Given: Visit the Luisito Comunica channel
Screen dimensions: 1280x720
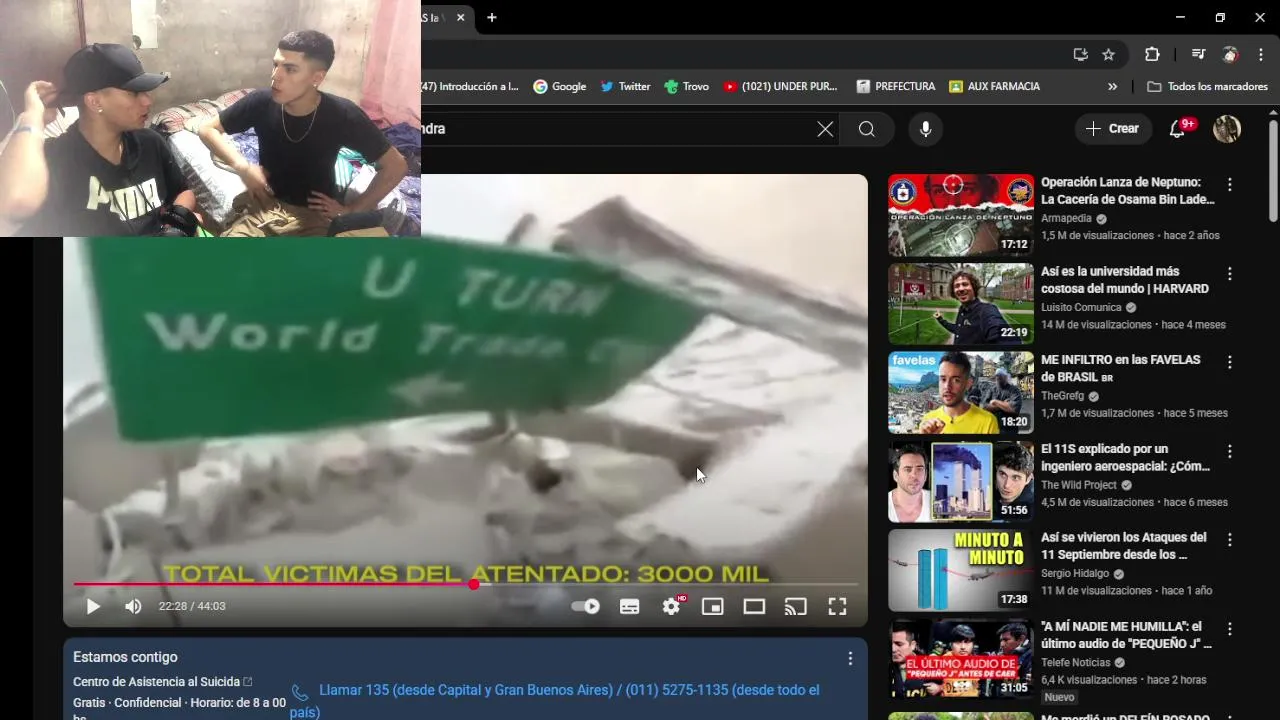Looking at the screenshot, I should 1081,307.
